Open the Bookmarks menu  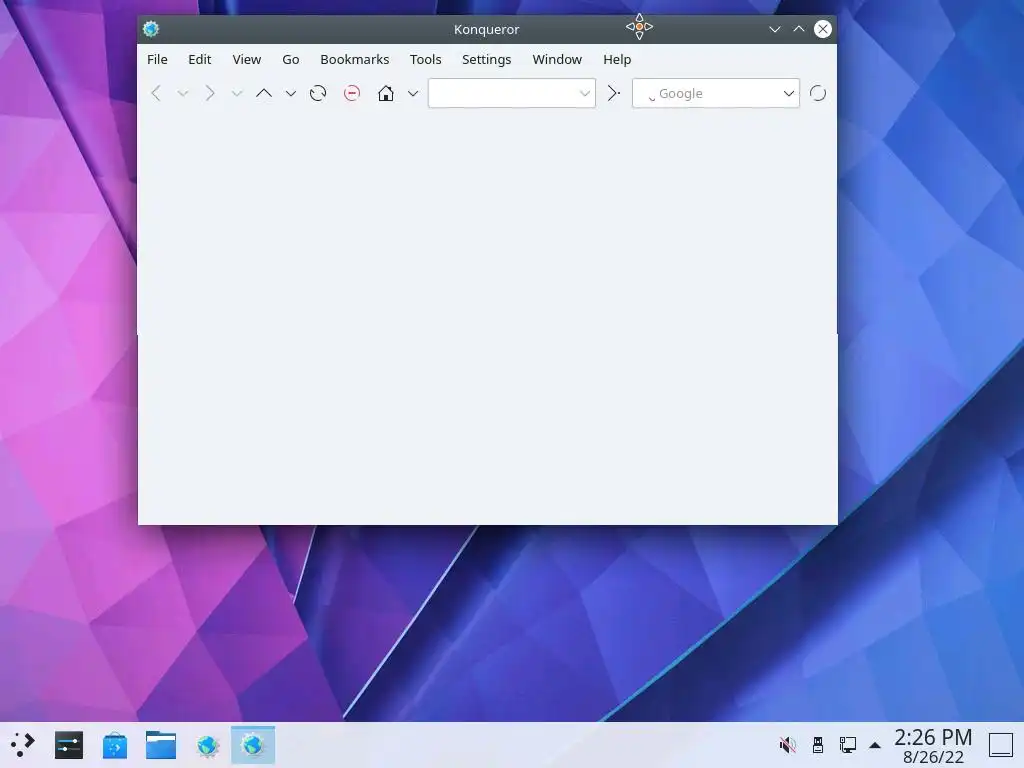coord(355,59)
